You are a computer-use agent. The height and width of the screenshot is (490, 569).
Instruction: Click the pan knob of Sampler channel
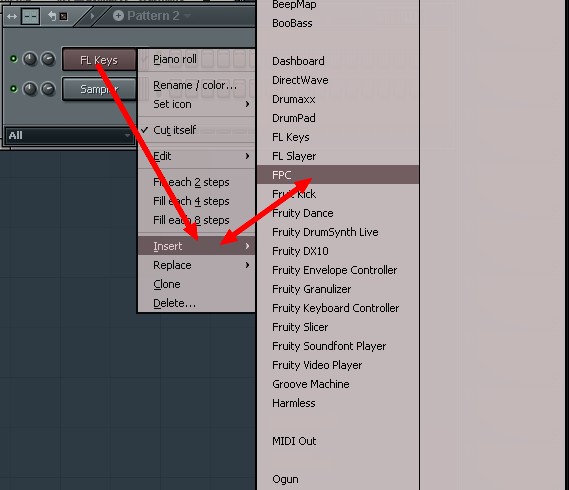point(30,89)
